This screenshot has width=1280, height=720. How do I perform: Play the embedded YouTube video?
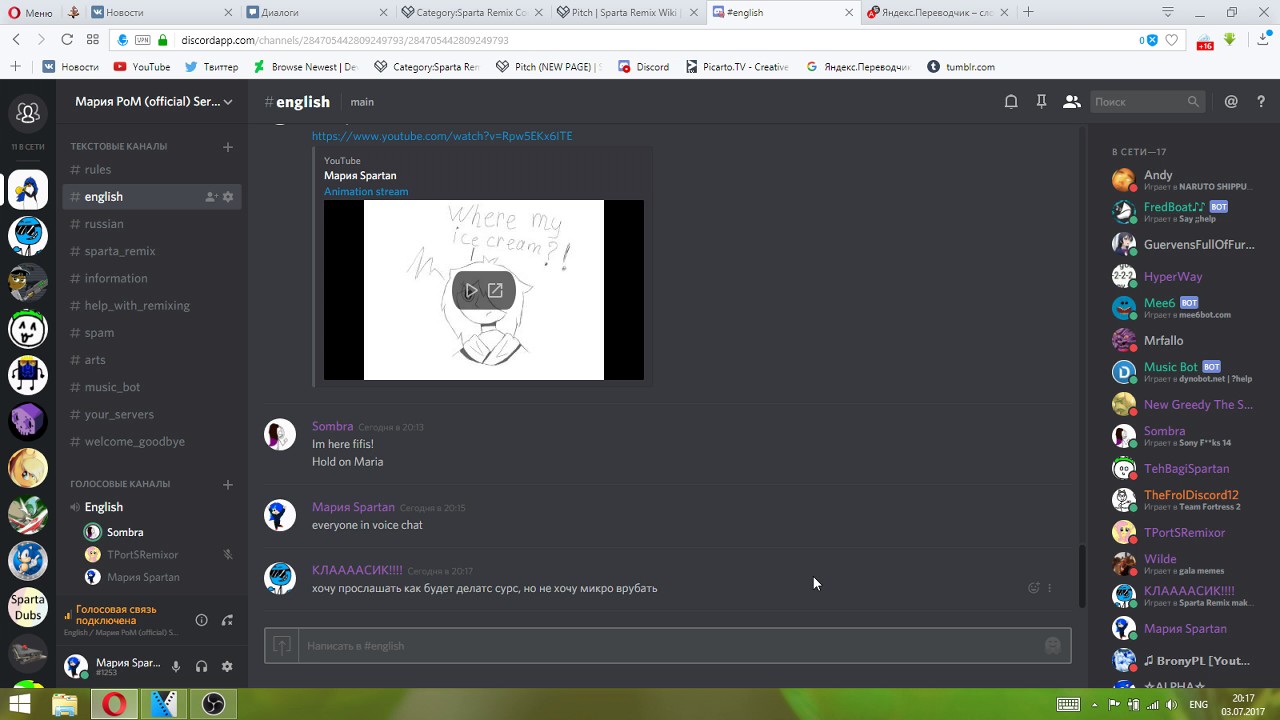click(471, 291)
